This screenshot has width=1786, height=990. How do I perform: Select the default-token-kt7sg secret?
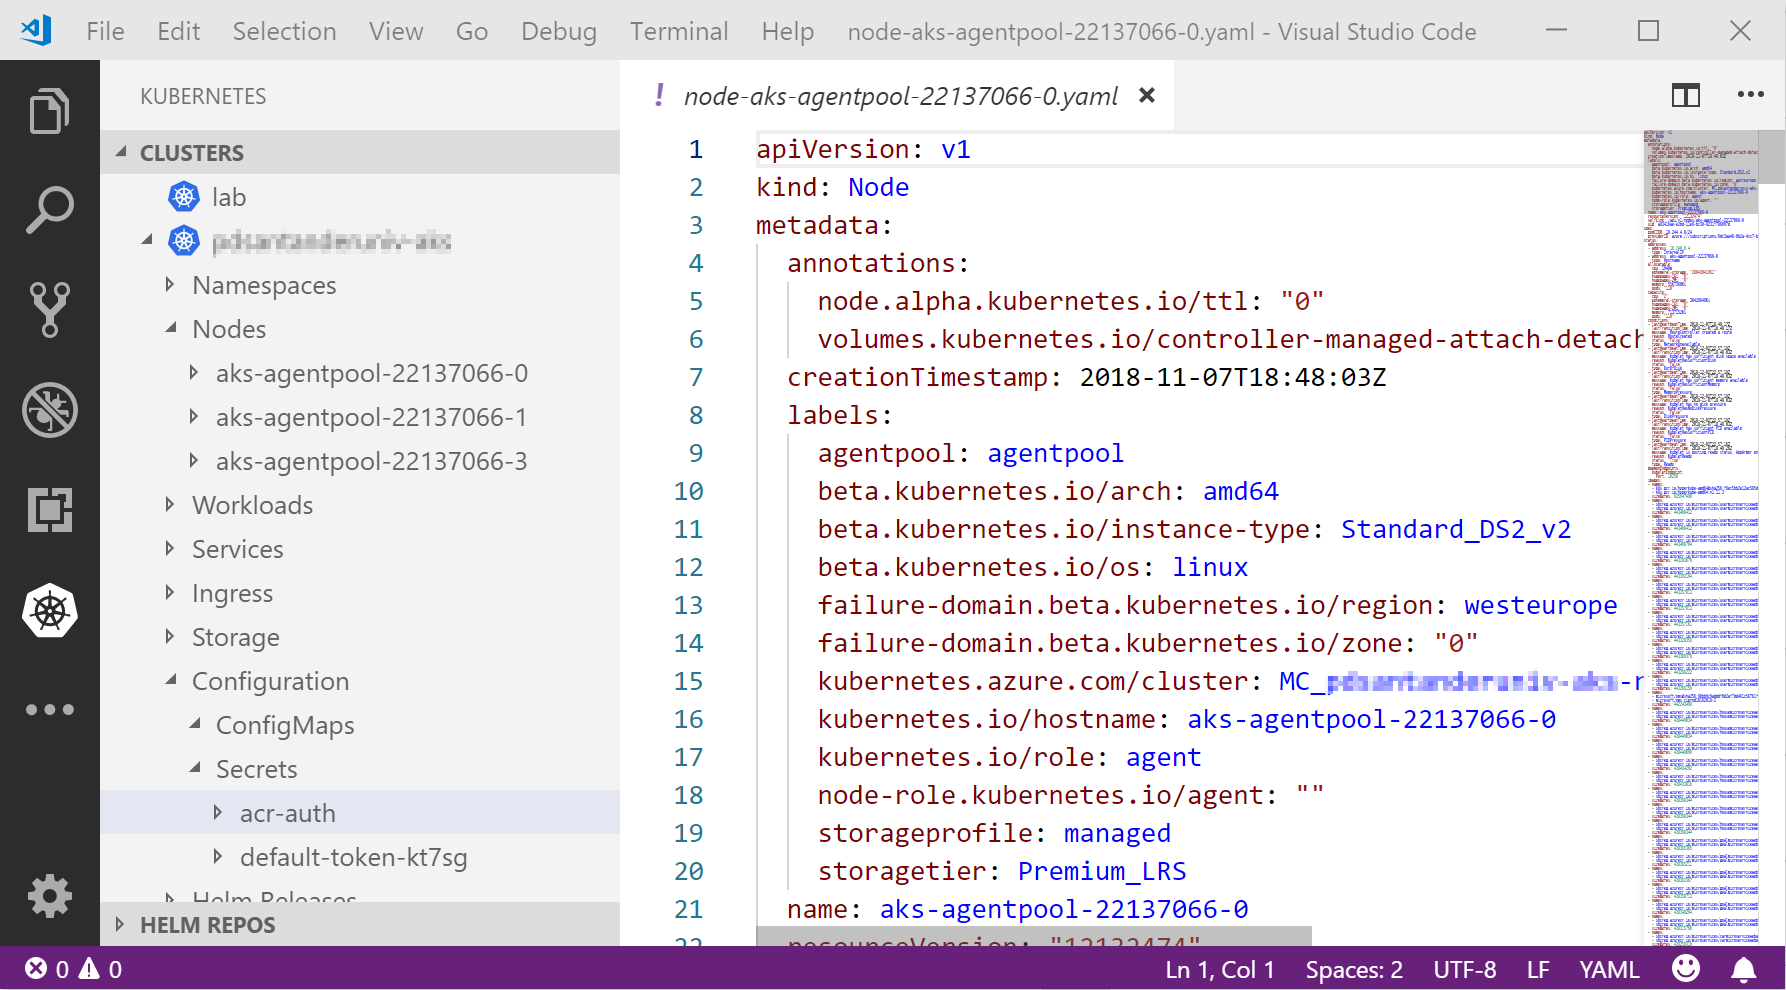click(x=354, y=857)
